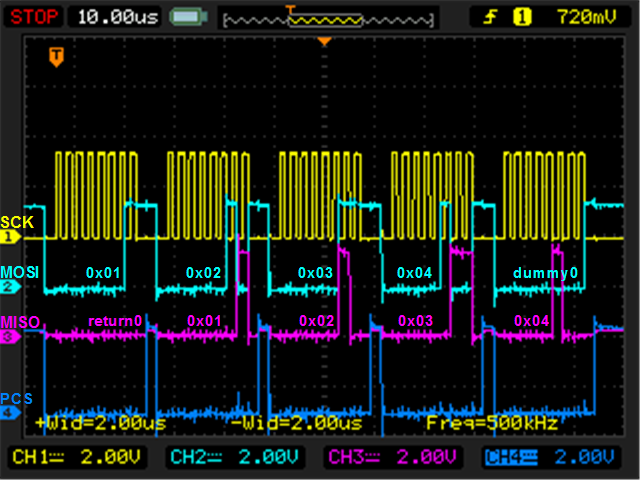The image size is (640, 480).
Task: Click the cyan 0x03 MOSI annotation
Action: coord(316,273)
